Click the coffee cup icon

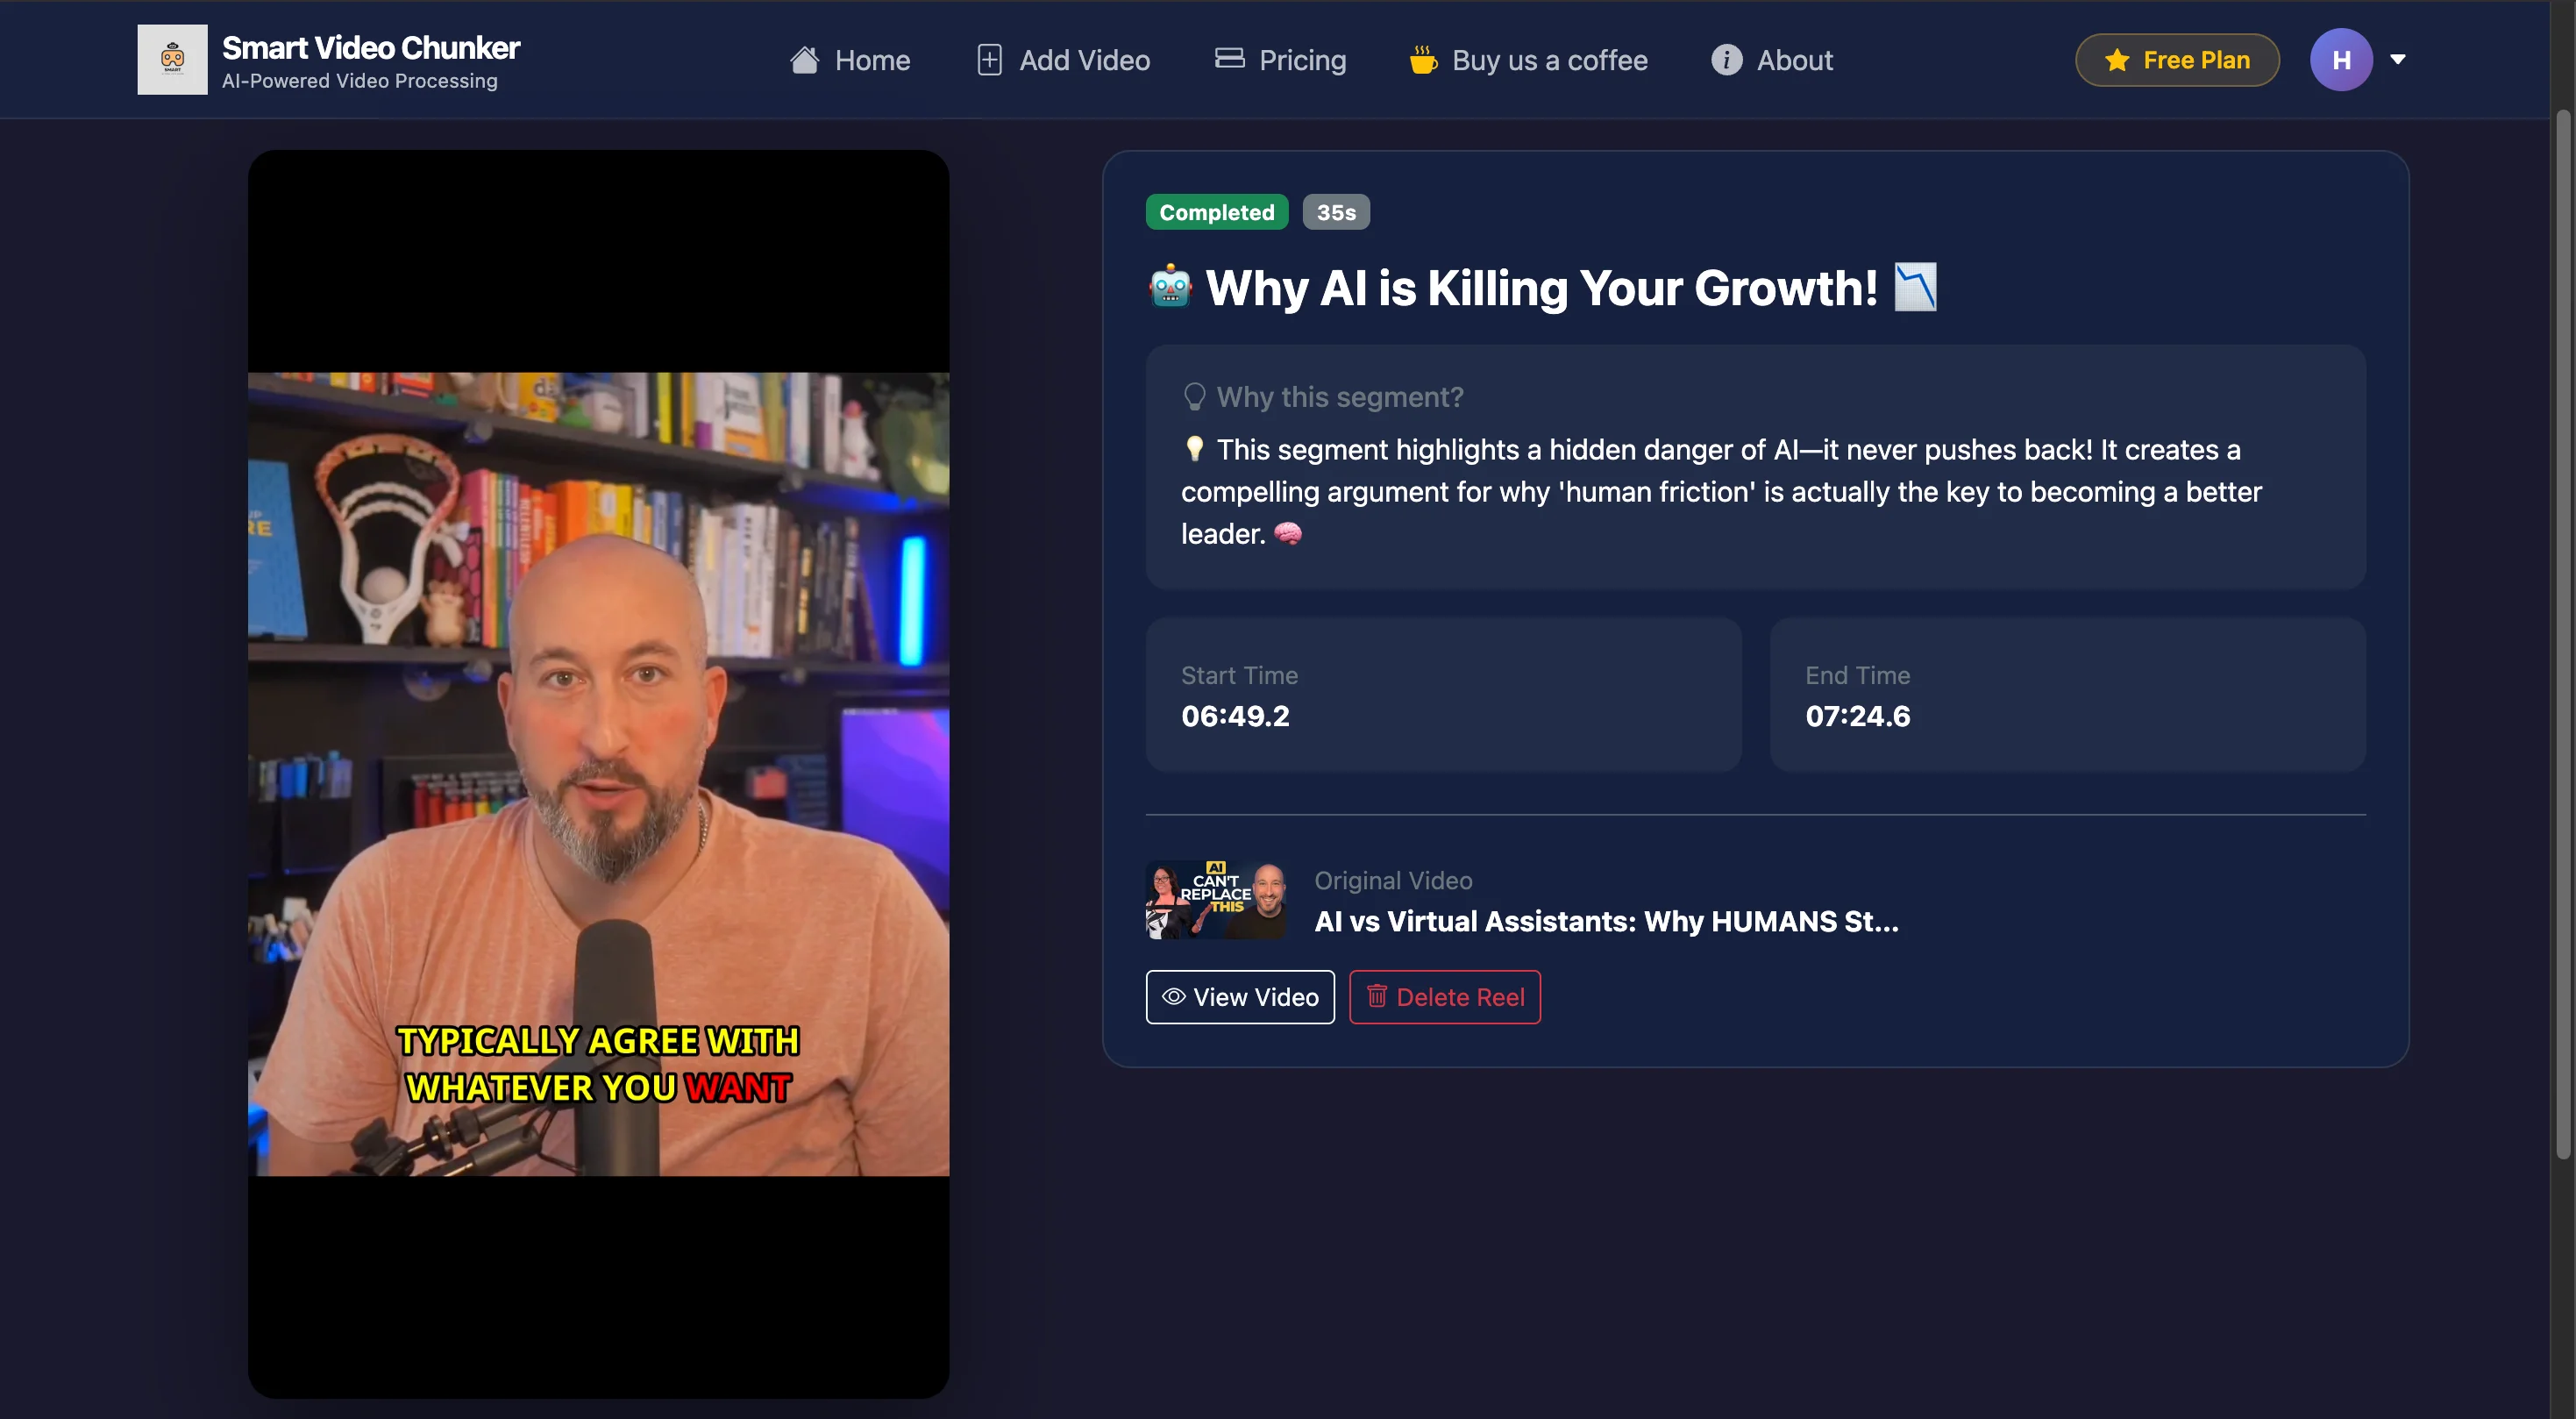[1423, 60]
